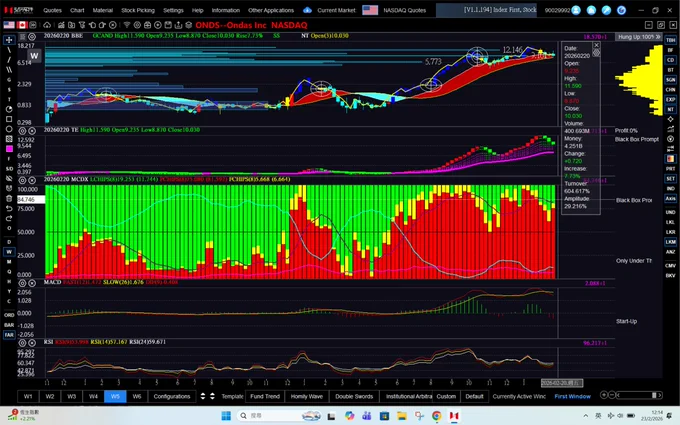The image size is (680, 425).
Task: Click the layers stack toolbar icon
Action: pyautogui.click(x=189, y=25)
